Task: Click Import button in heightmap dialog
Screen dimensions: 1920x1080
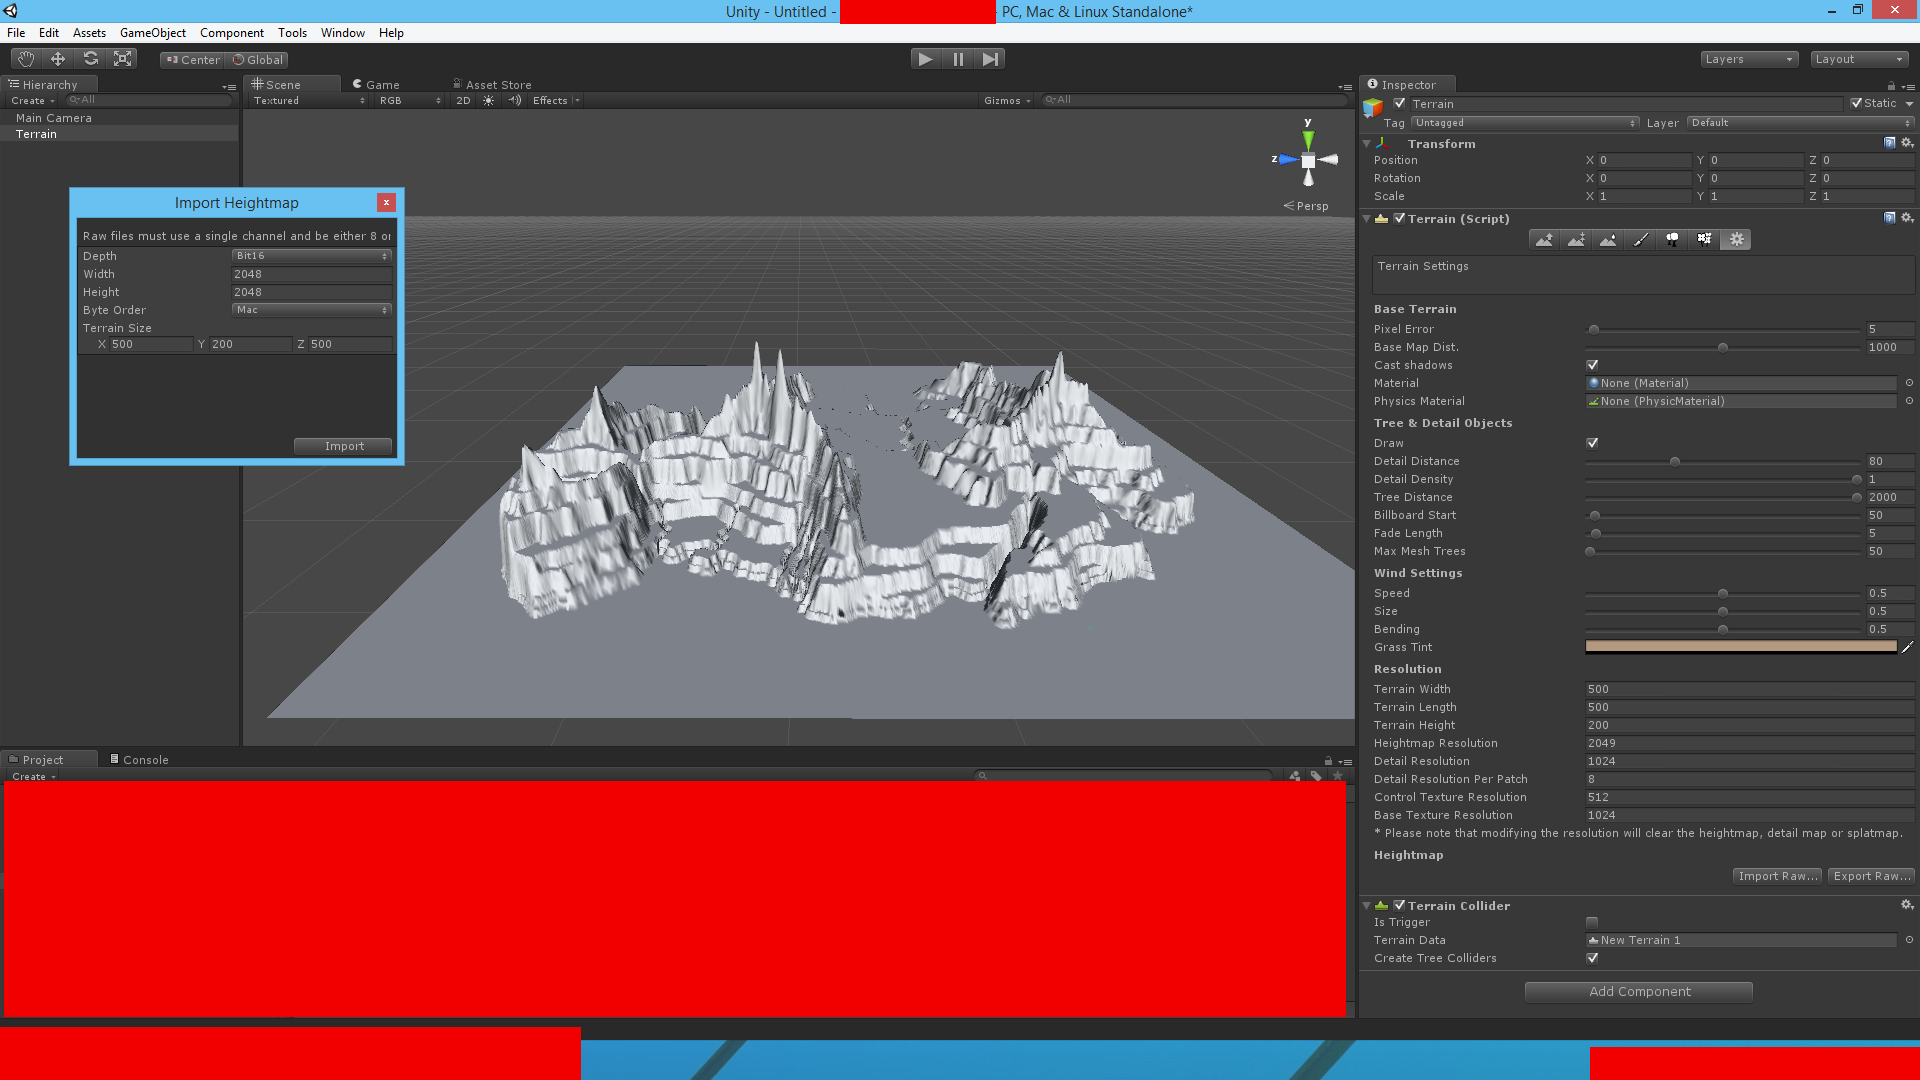Action: 343,446
